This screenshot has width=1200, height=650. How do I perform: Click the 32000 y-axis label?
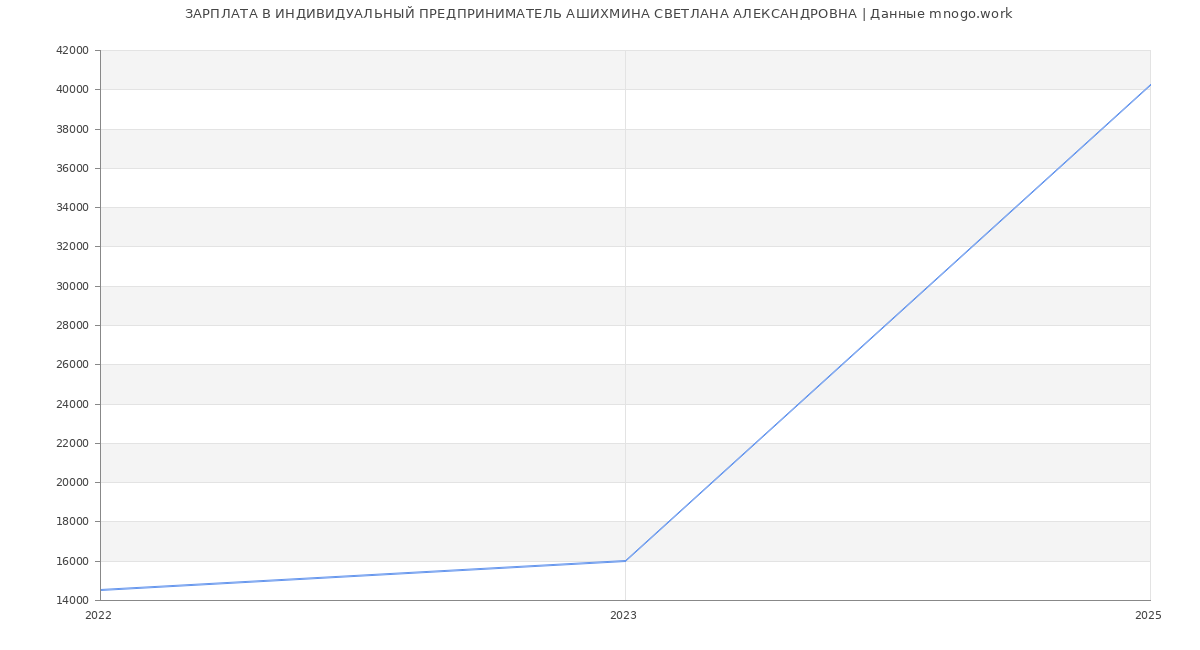pyautogui.click(x=72, y=247)
